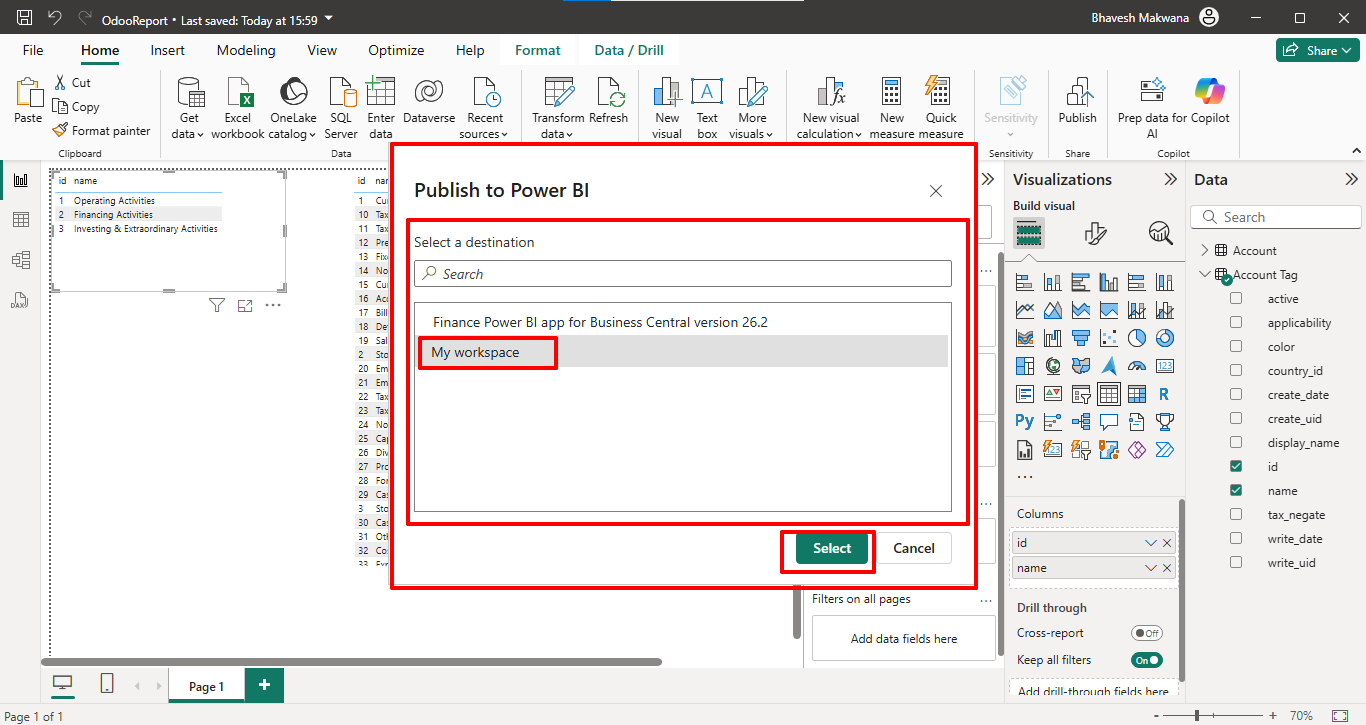Click the Focus mode icon under visual

pyautogui.click(x=245, y=305)
